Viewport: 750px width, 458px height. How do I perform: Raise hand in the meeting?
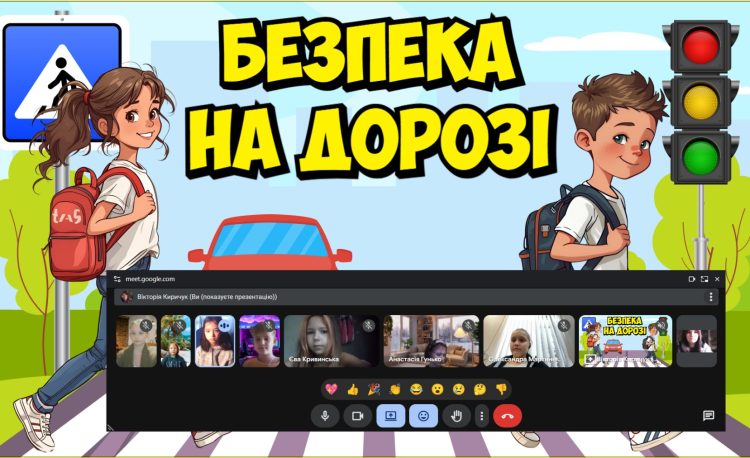456,416
